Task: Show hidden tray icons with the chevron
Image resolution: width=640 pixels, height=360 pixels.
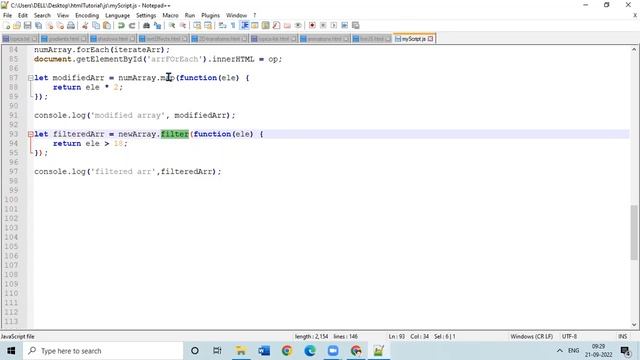Action: point(560,351)
